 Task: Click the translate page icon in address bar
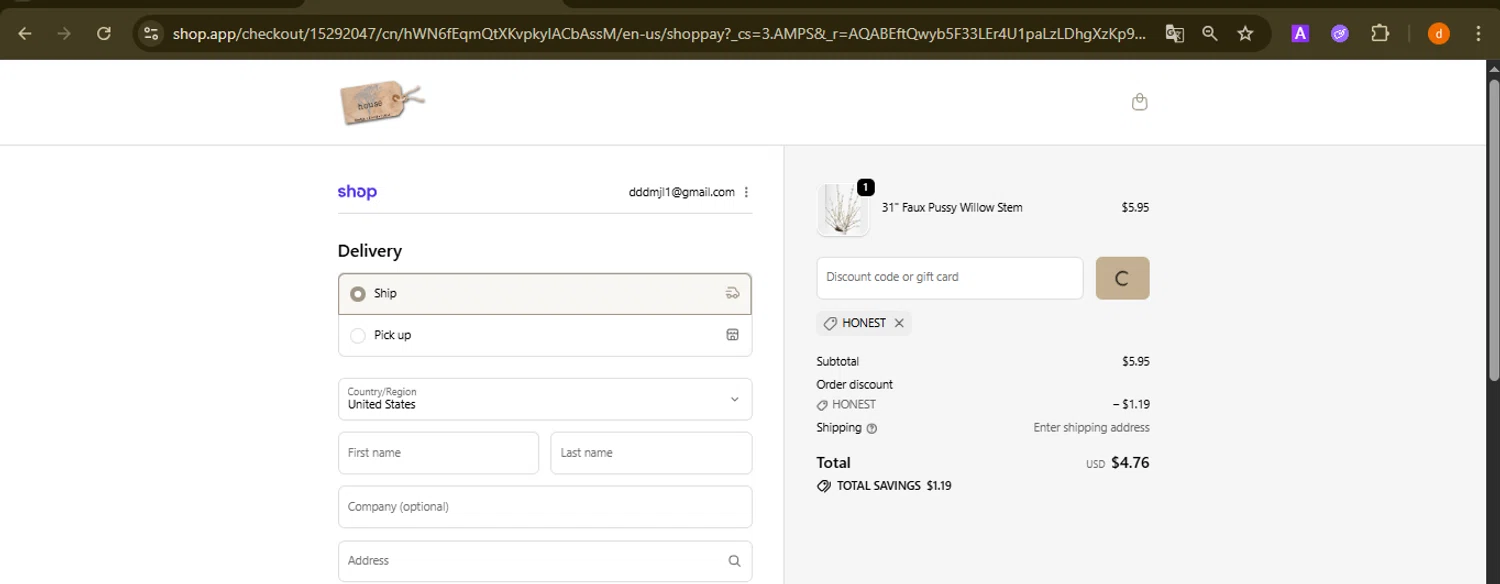pyautogui.click(x=1175, y=34)
